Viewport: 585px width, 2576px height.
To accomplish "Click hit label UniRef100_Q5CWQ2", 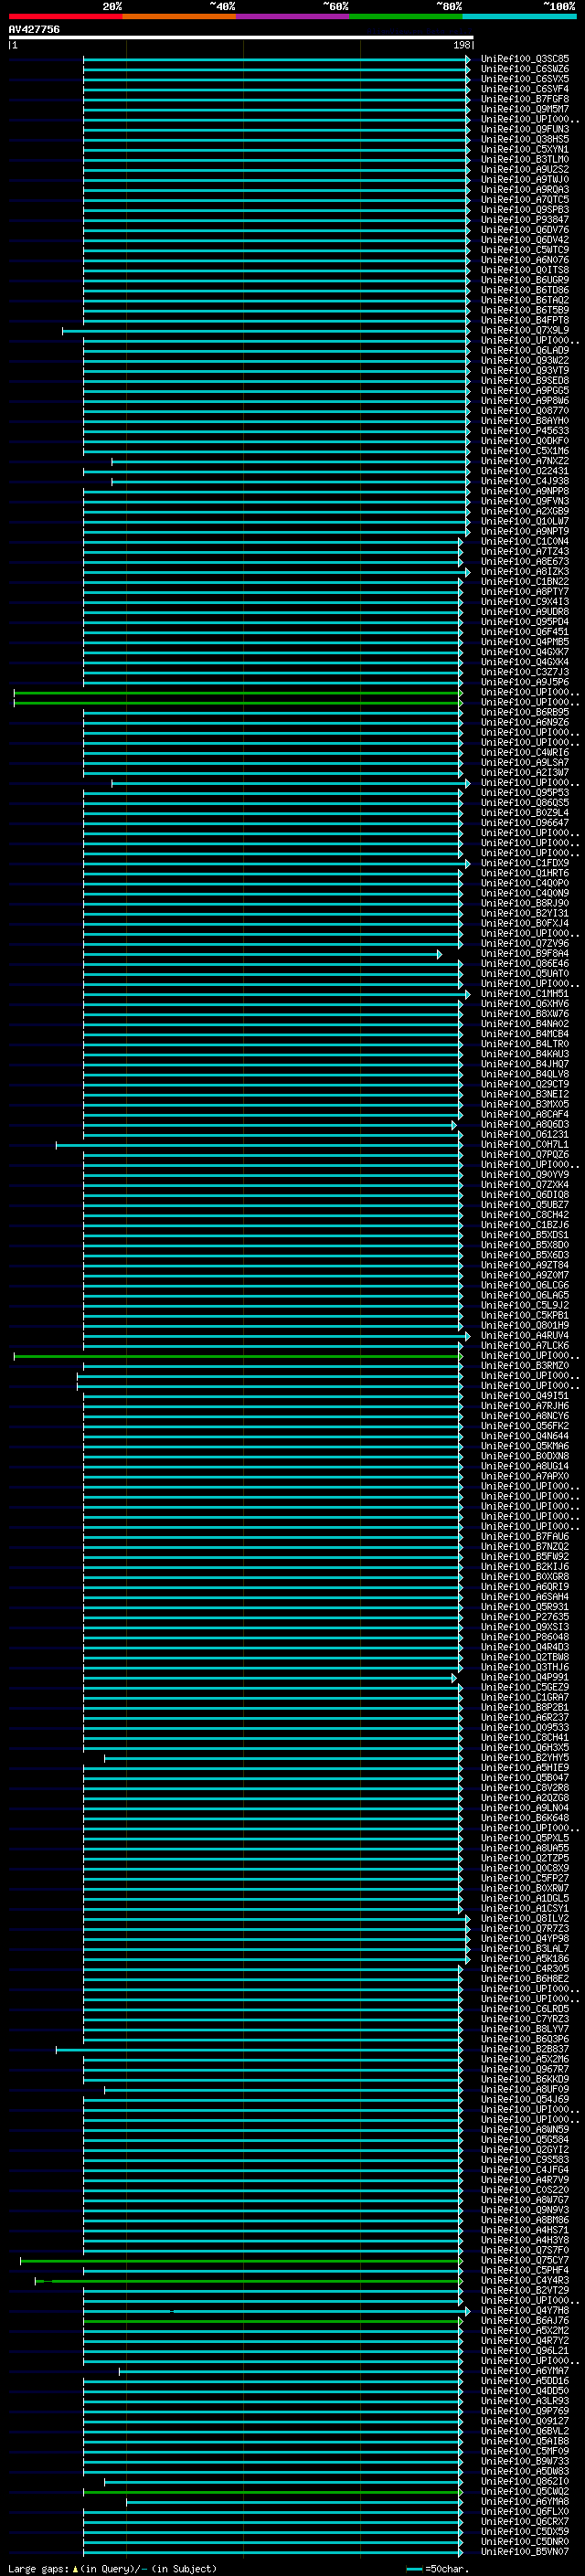I will click(525, 2491).
